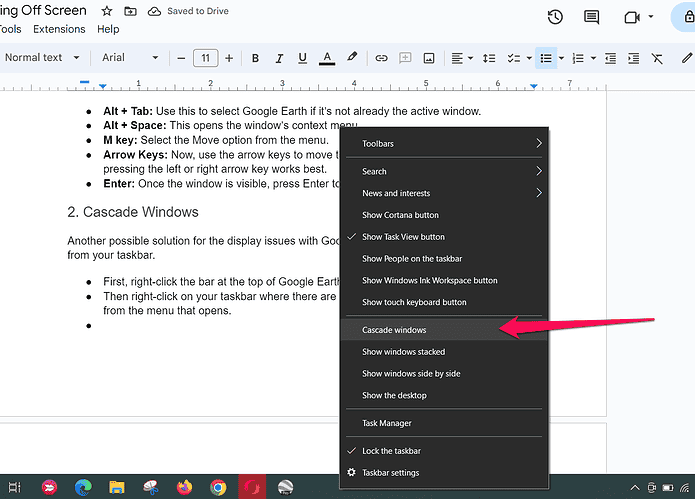Open Google Chrome from the taskbar
The width and height of the screenshot is (695, 499).
coord(218,487)
